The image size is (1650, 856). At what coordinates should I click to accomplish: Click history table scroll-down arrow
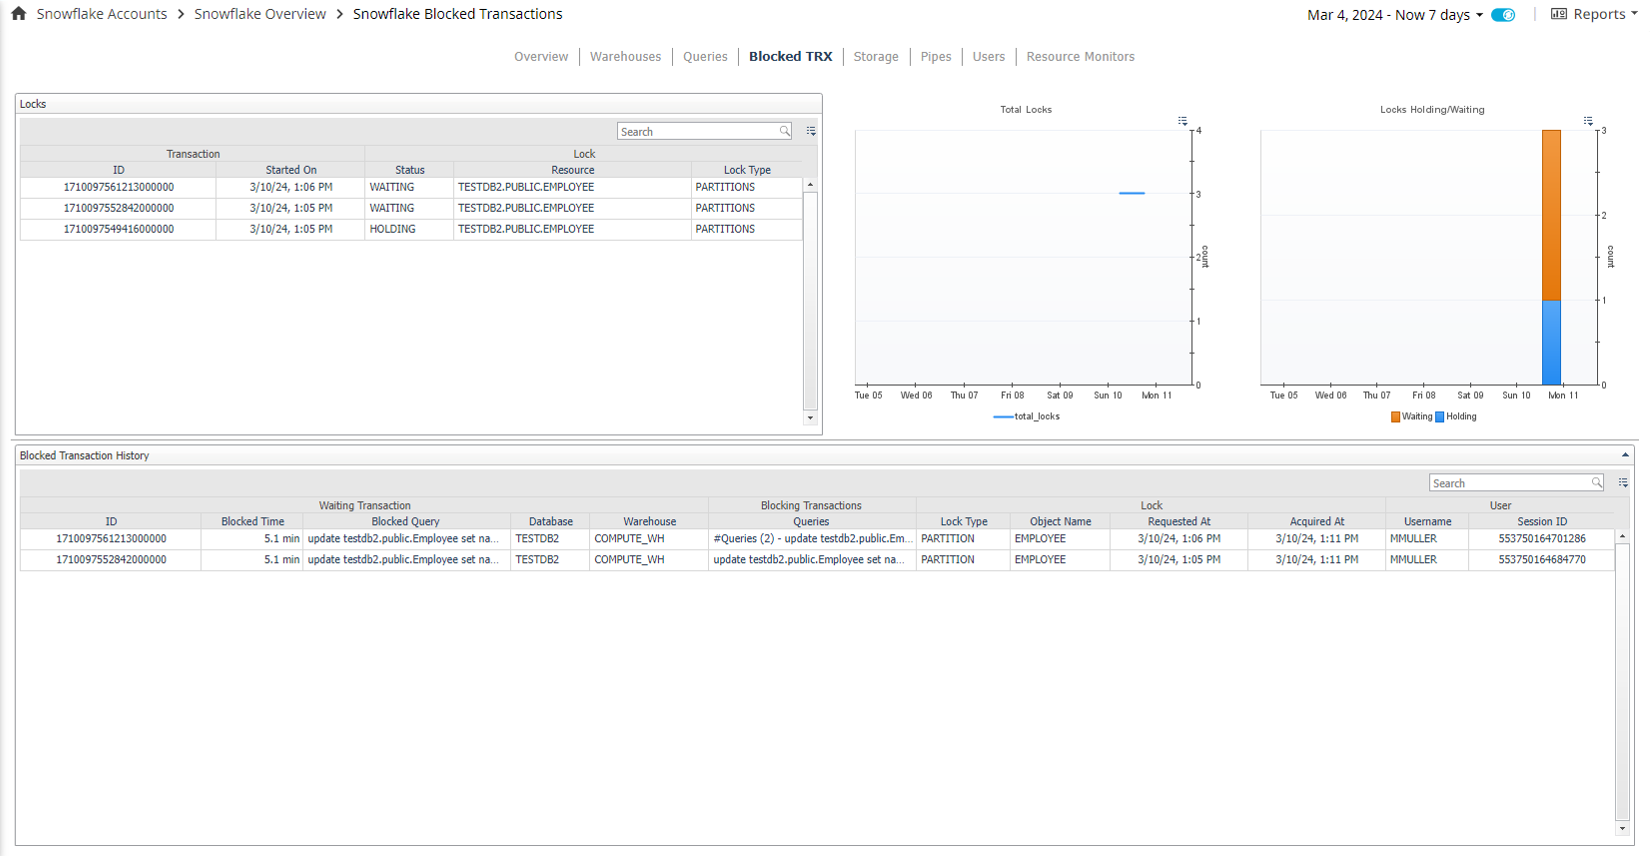[1622, 828]
